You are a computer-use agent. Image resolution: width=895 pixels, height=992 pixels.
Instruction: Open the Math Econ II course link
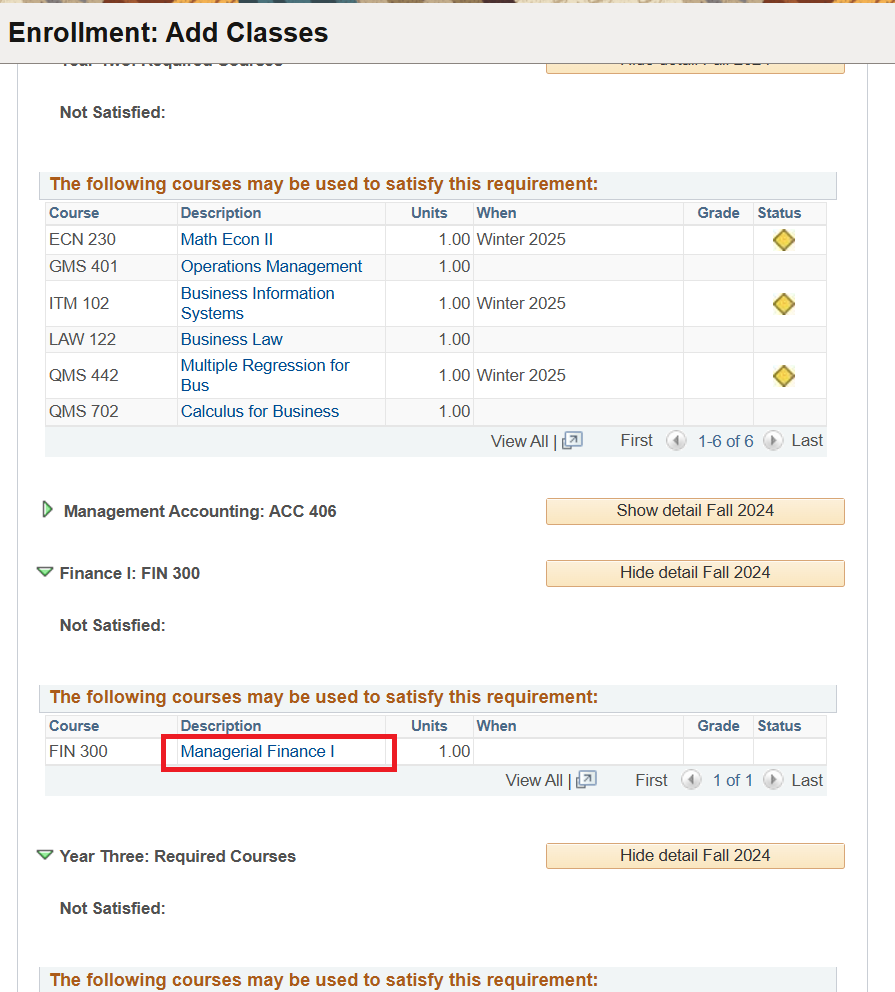pos(226,240)
